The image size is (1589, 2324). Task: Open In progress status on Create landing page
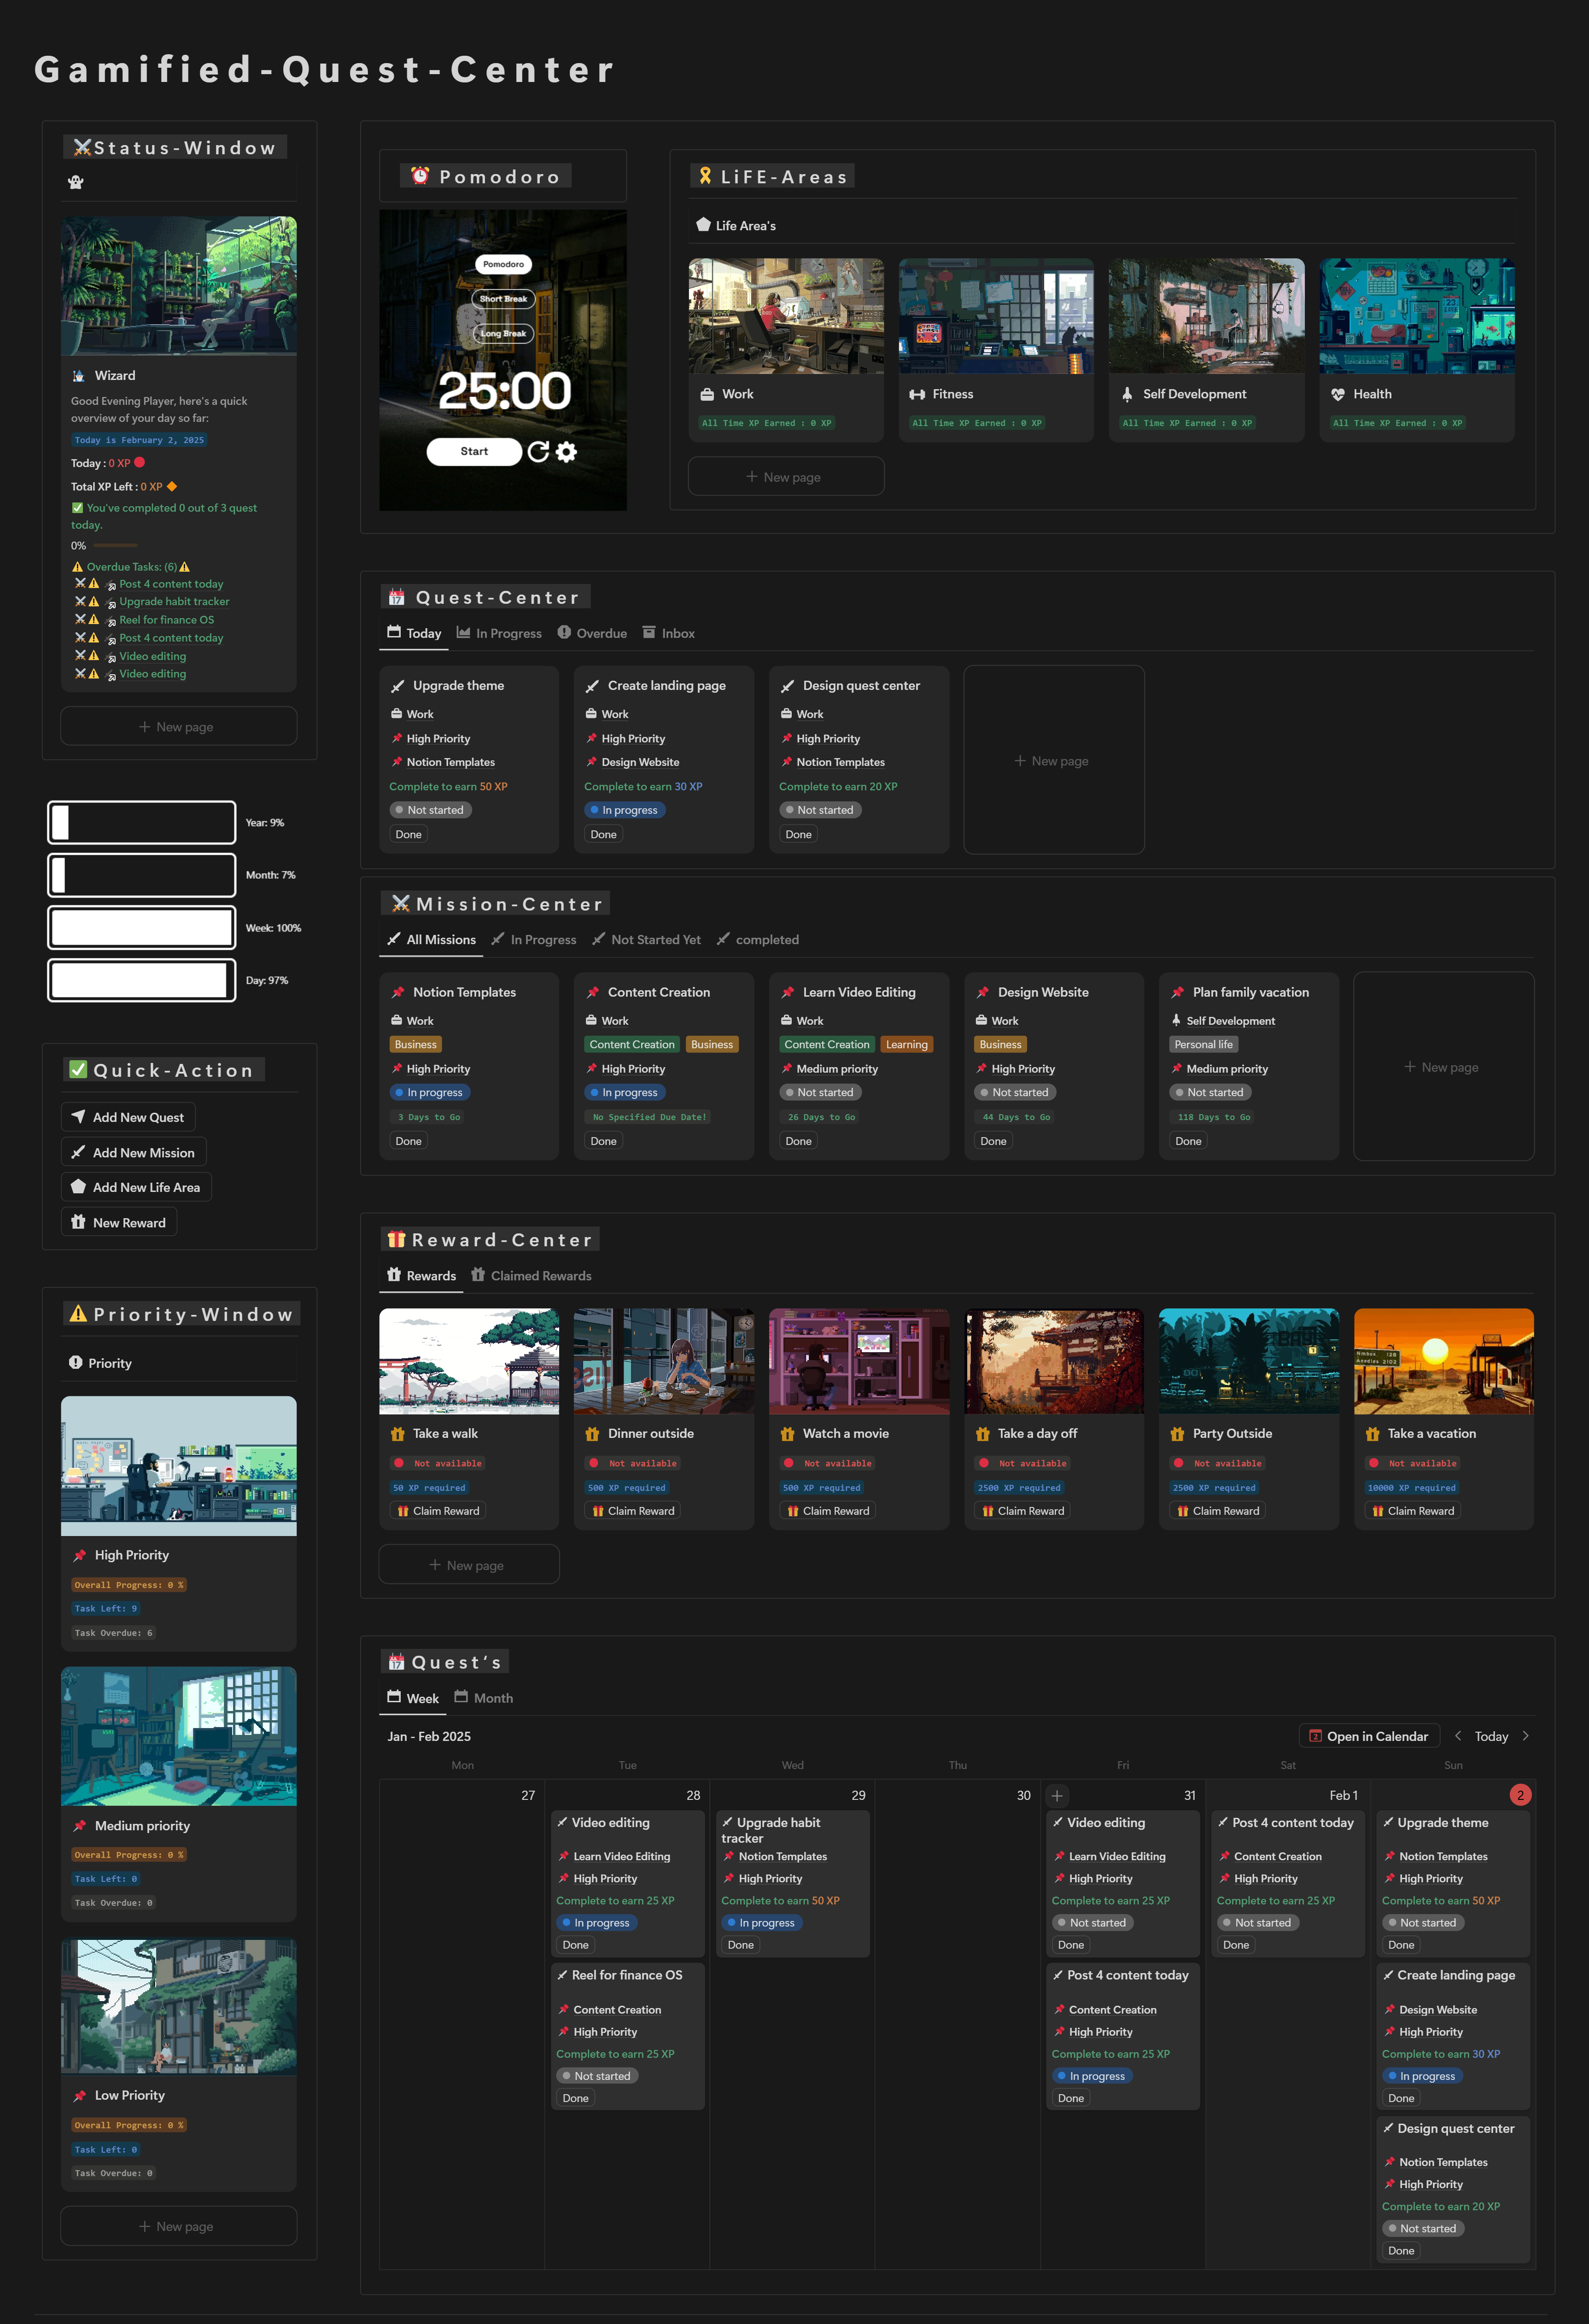(x=625, y=810)
